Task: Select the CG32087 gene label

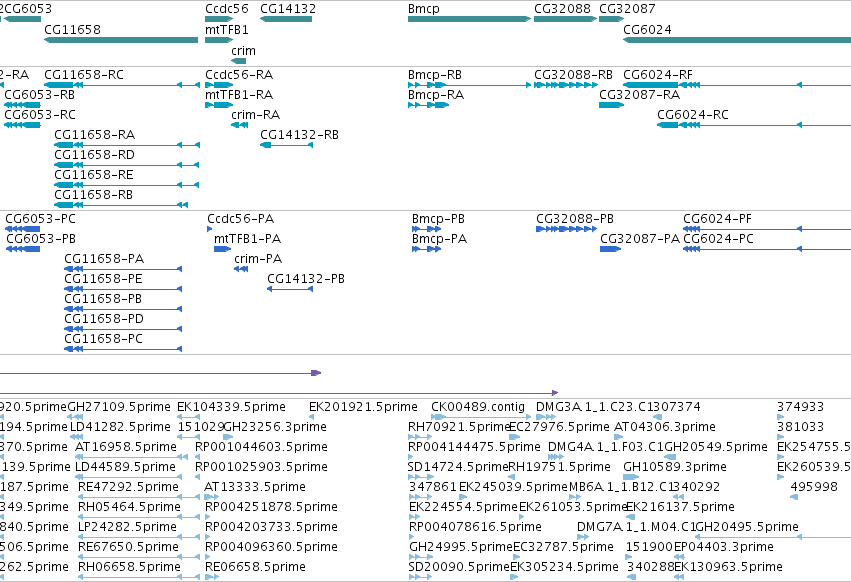Action: (627, 9)
